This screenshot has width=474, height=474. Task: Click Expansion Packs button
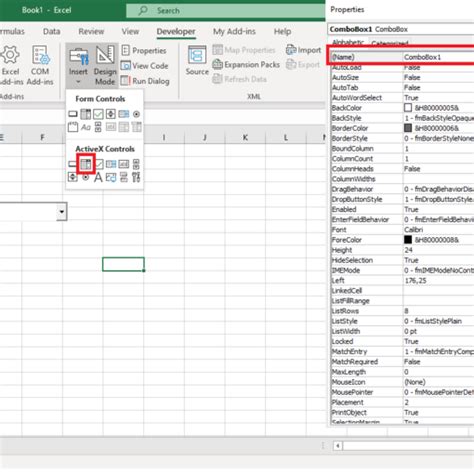tap(246, 64)
